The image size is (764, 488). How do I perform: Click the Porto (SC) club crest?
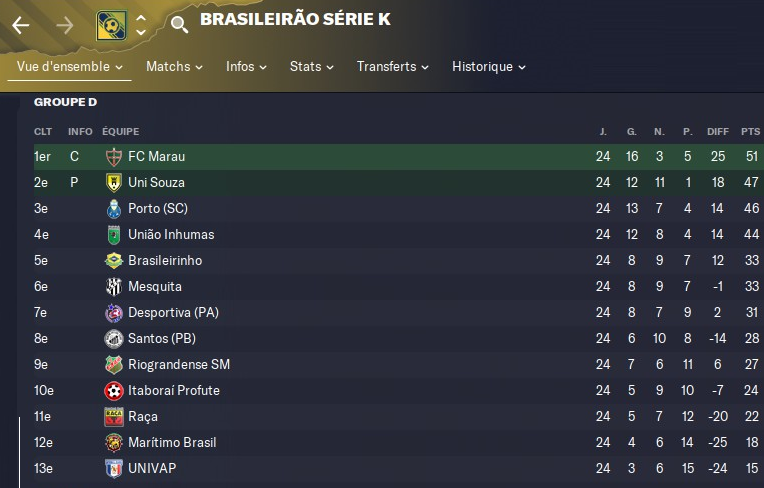(113, 209)
